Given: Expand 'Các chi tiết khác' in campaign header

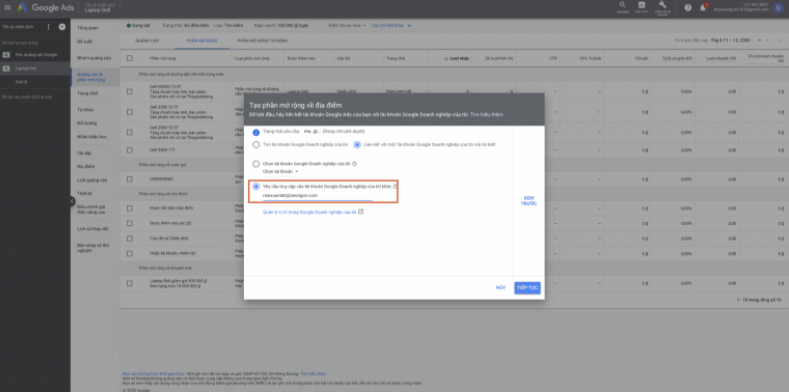Looking at the screenshot, I should coord(391,25).
